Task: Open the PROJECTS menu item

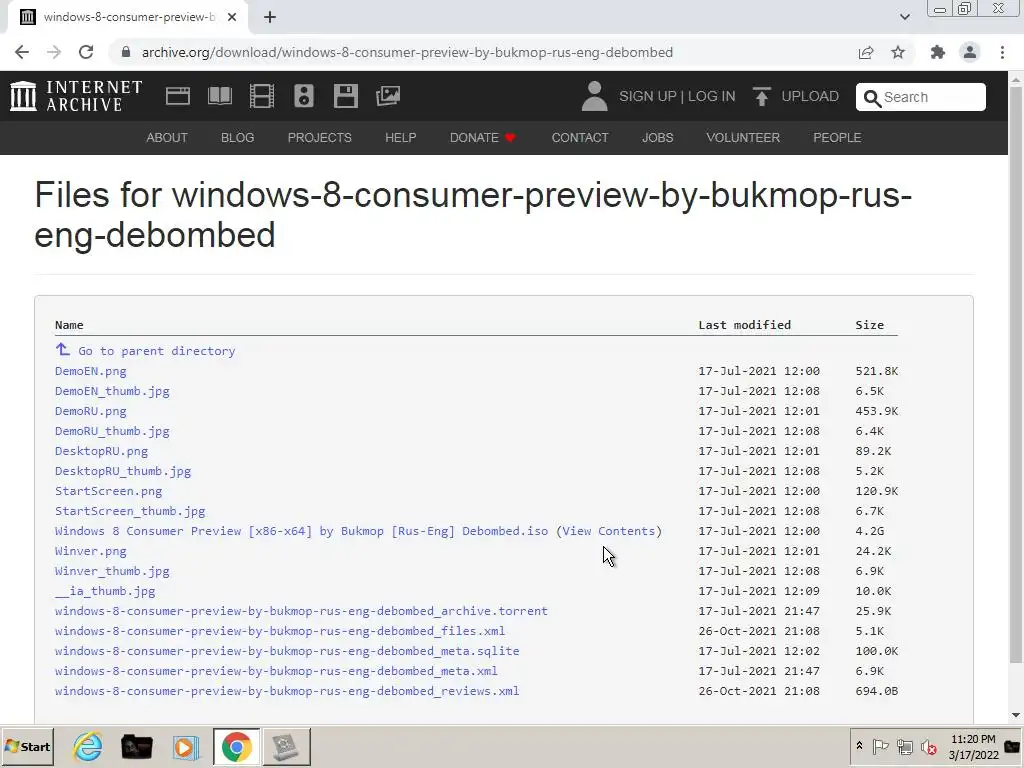Action: [x=319, y=138]
